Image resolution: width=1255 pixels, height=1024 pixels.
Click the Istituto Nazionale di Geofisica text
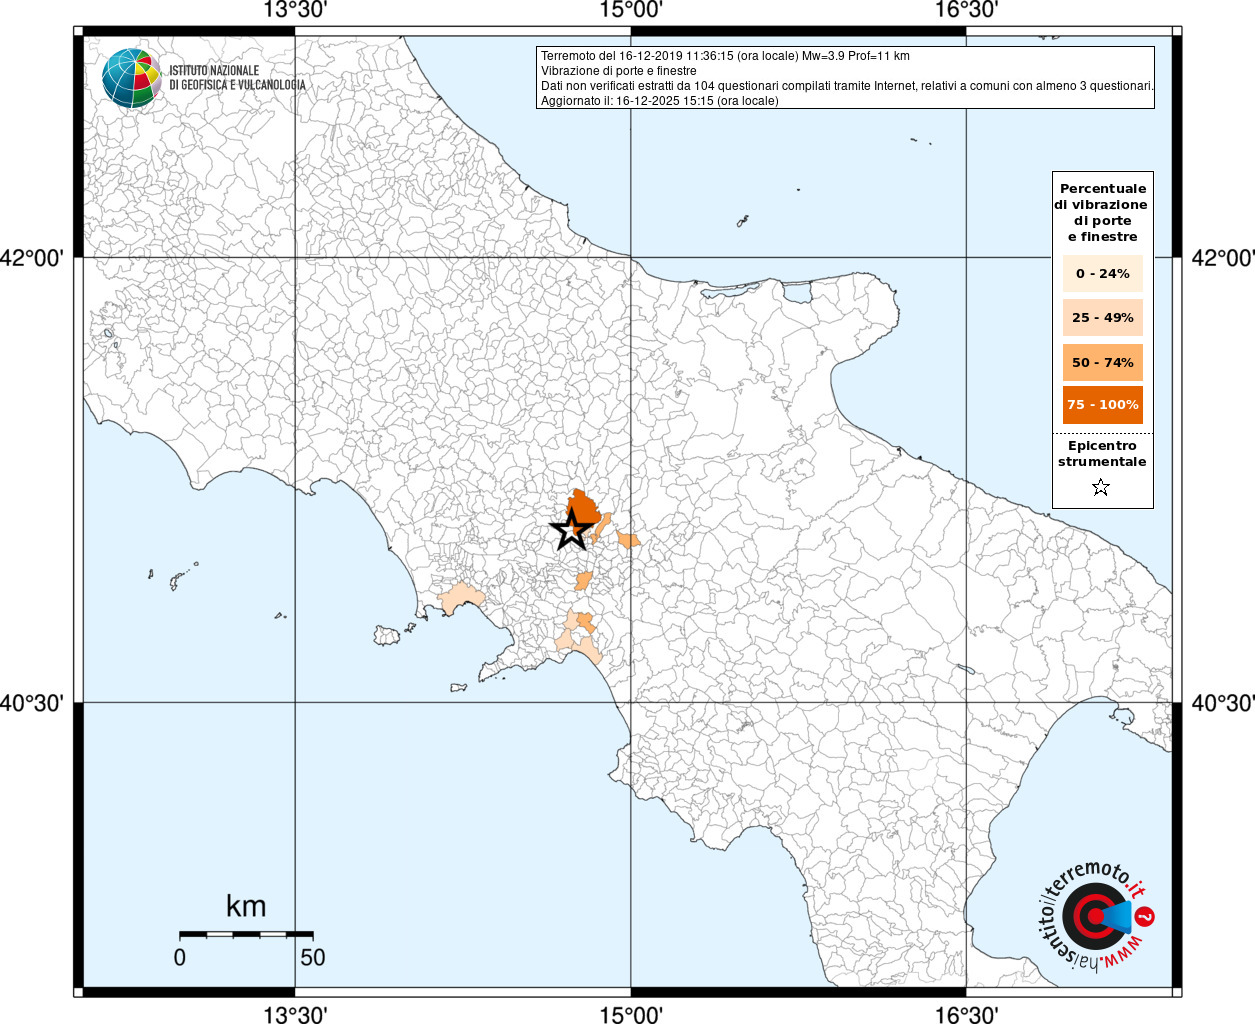237,78
